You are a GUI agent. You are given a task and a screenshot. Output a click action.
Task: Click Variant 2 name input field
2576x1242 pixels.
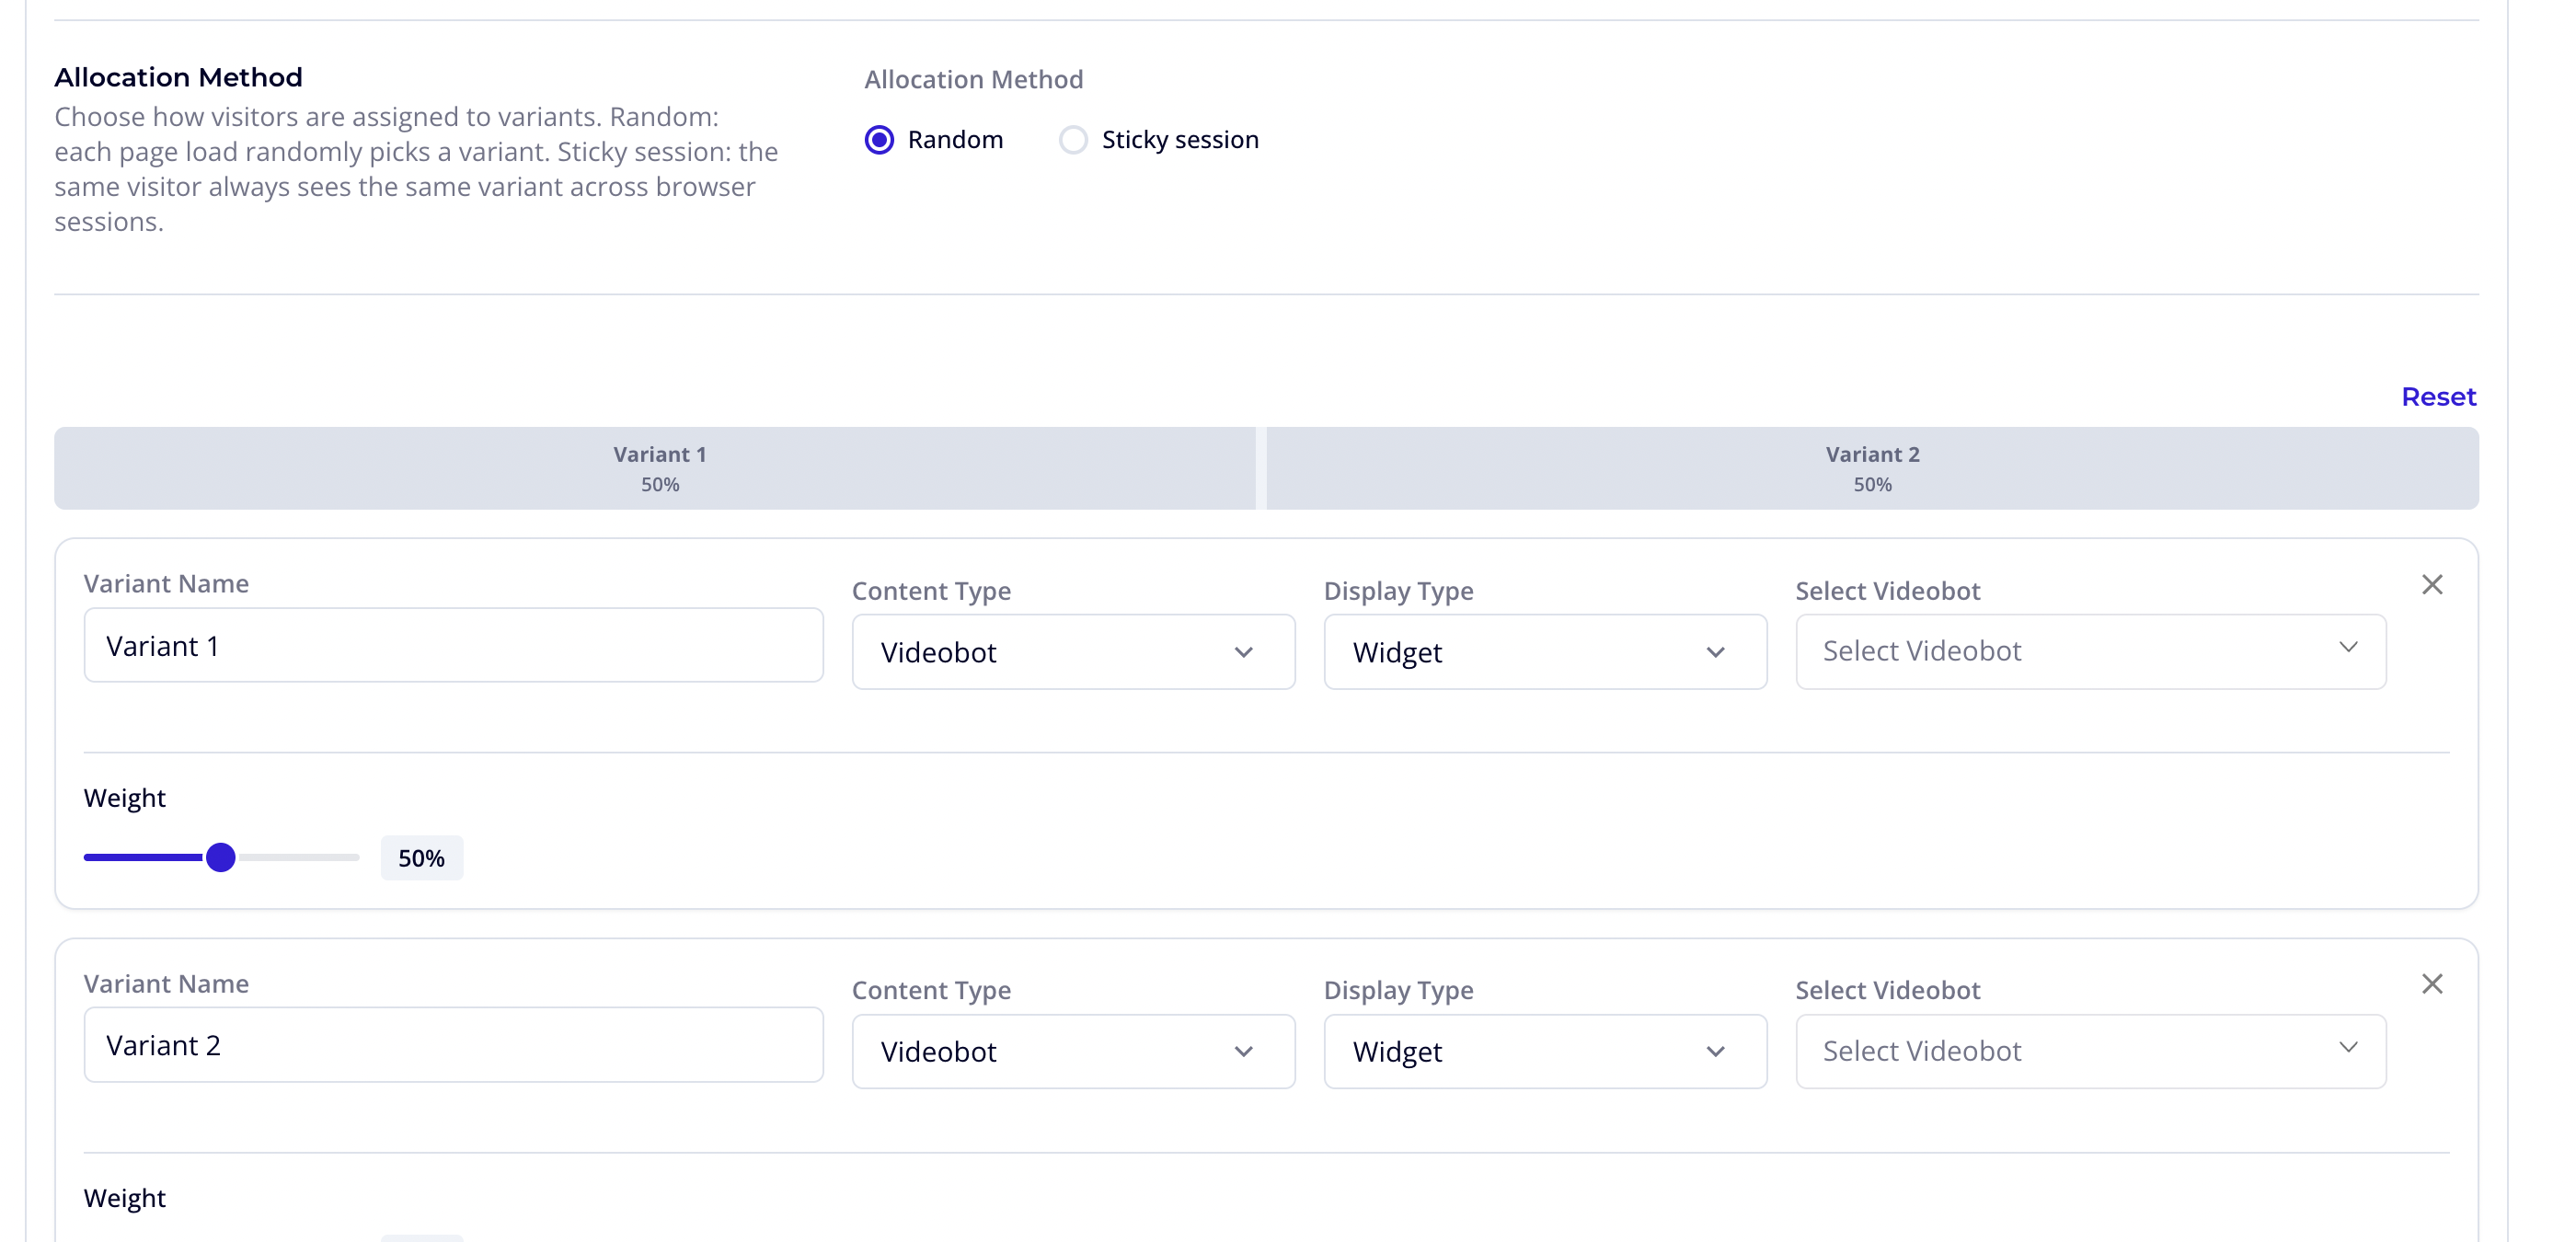coord(453,1045)
